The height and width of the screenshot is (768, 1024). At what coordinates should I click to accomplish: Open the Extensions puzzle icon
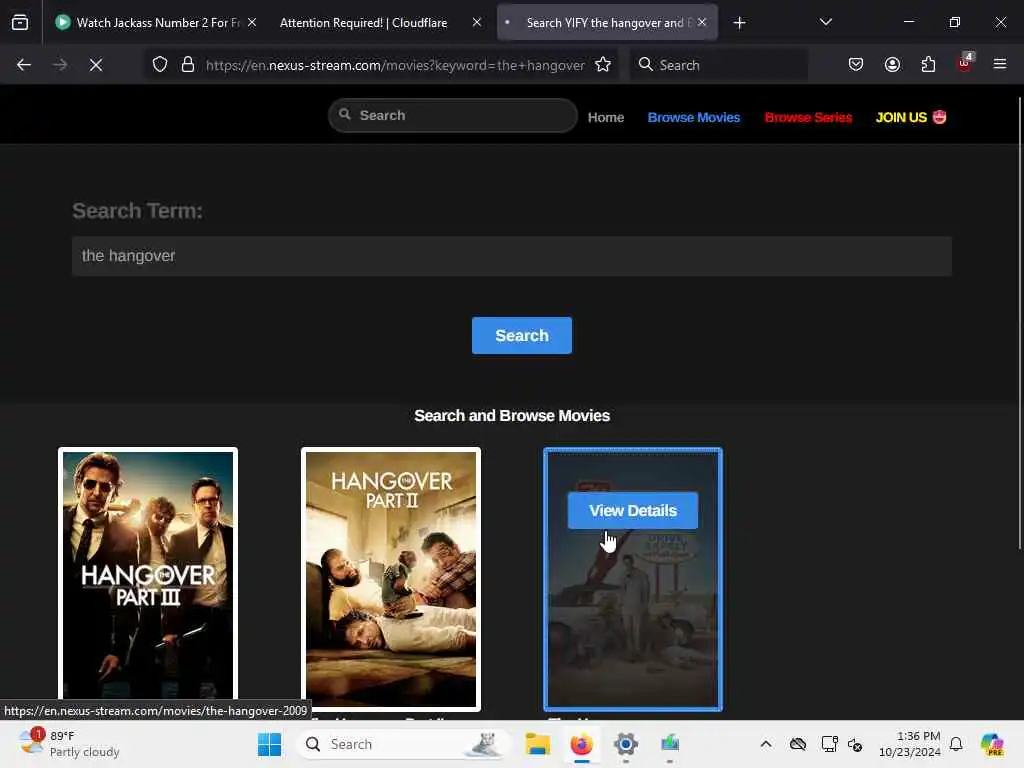928,65
